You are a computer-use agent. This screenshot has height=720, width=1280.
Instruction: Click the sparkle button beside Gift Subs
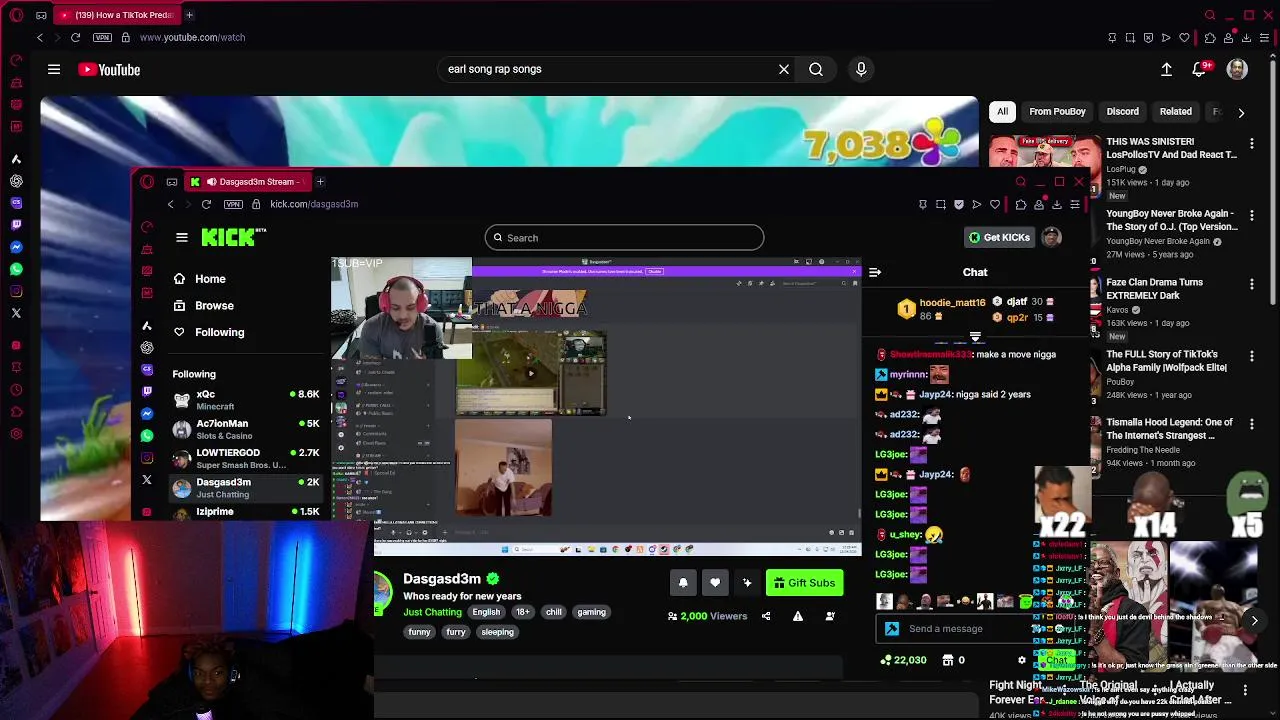747,583
